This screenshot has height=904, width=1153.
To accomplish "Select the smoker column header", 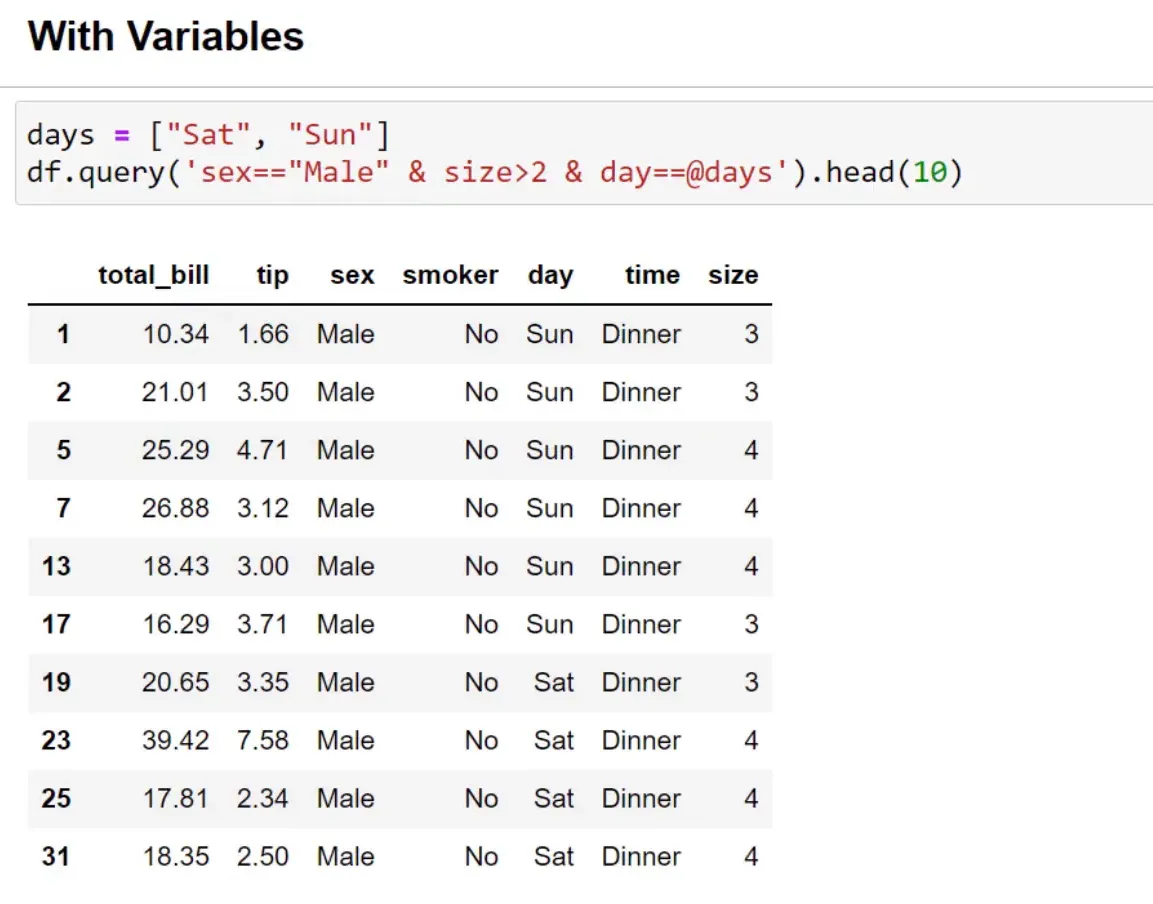I will coord(450,275).
